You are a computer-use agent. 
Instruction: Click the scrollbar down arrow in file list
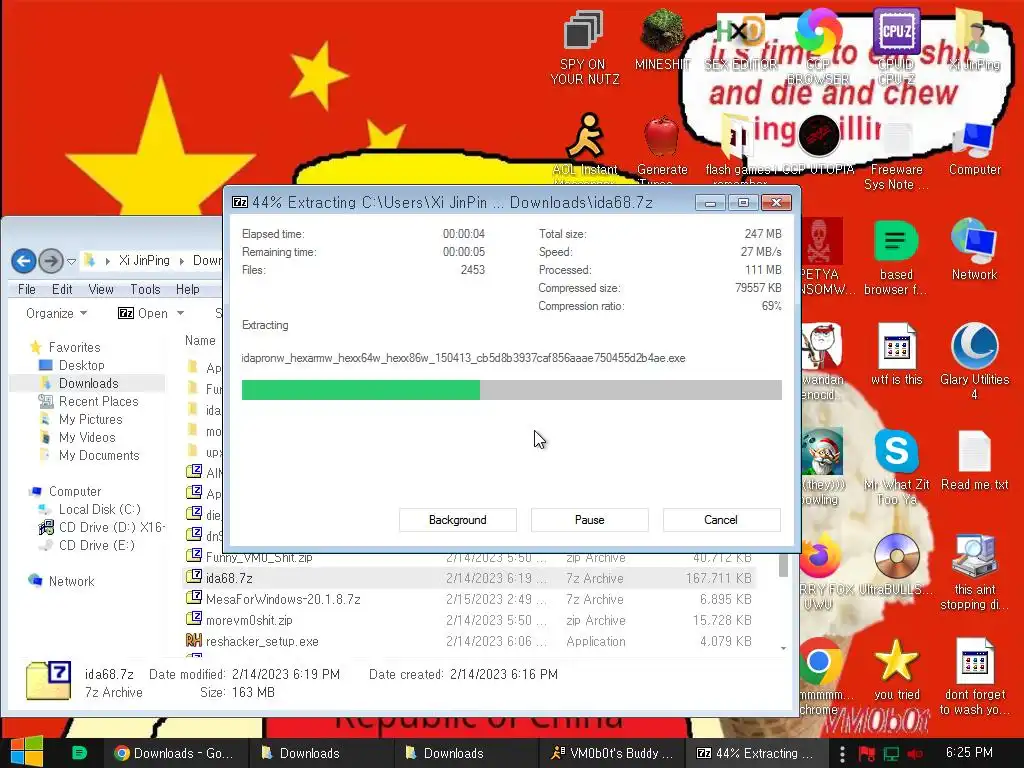tap(783, 648)
